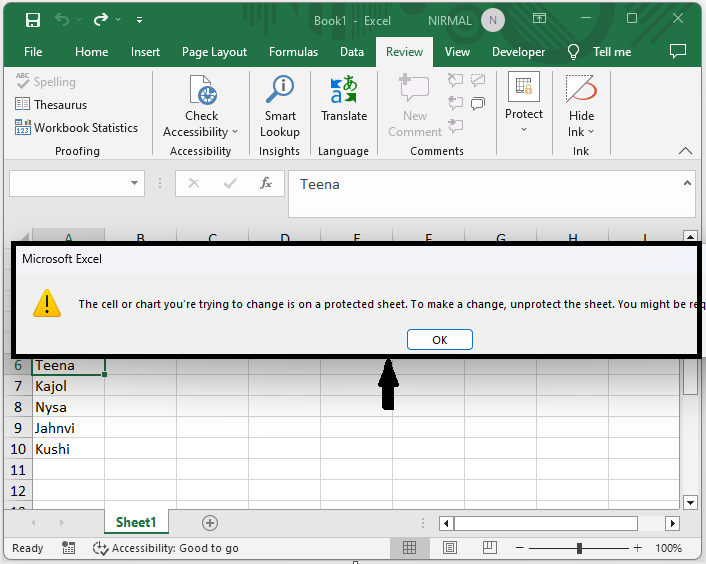Click the Delete comment icon
This screenshot has width=706, height=564.
pos(455,81)
